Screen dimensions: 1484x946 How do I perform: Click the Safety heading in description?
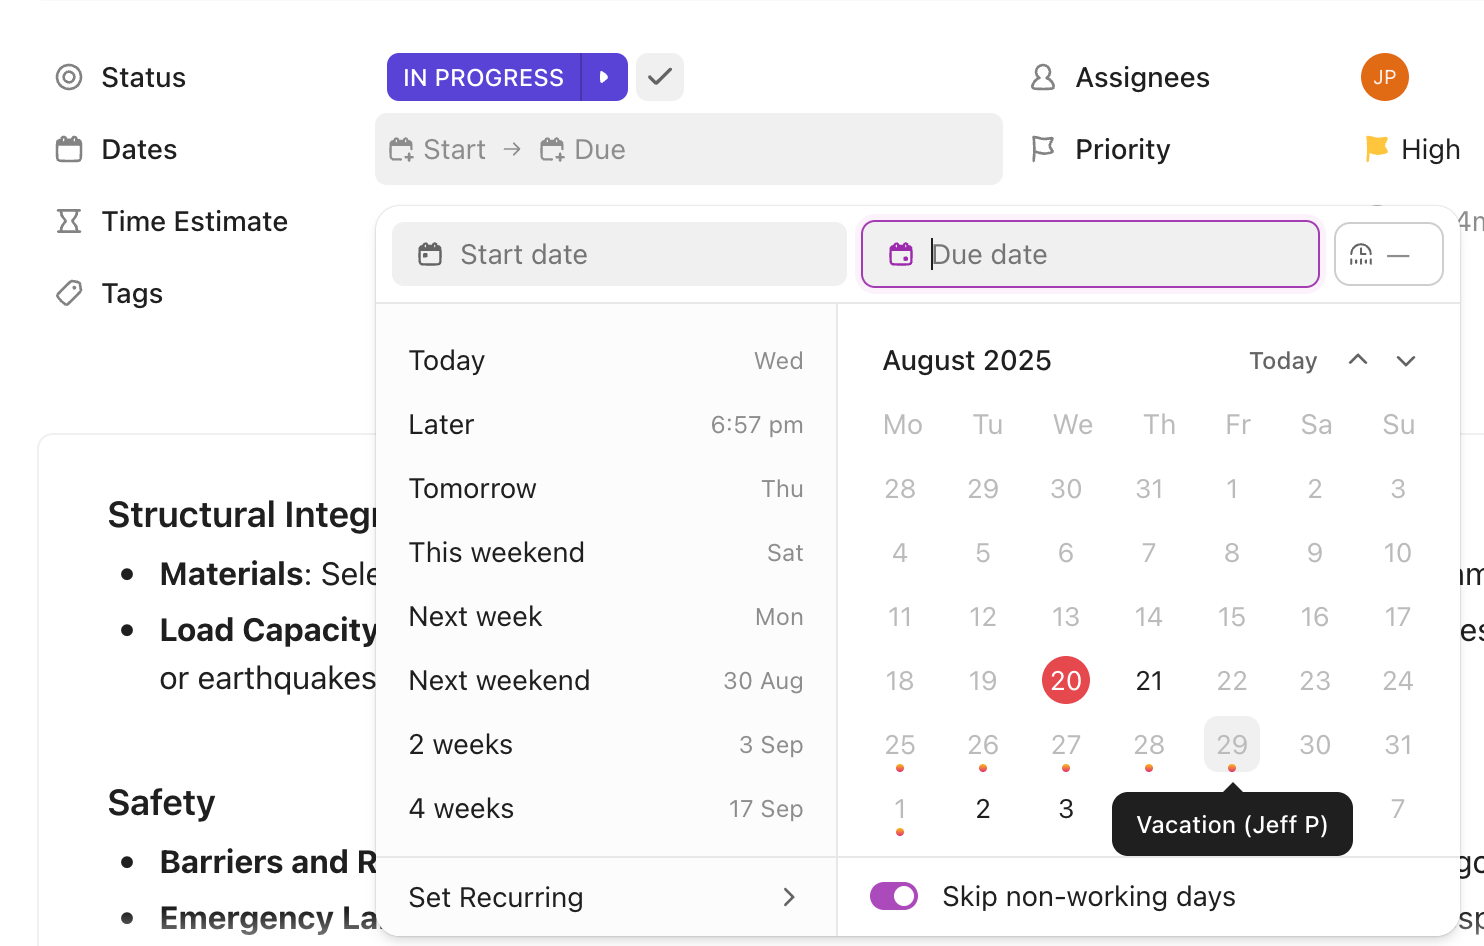[161, 802]
